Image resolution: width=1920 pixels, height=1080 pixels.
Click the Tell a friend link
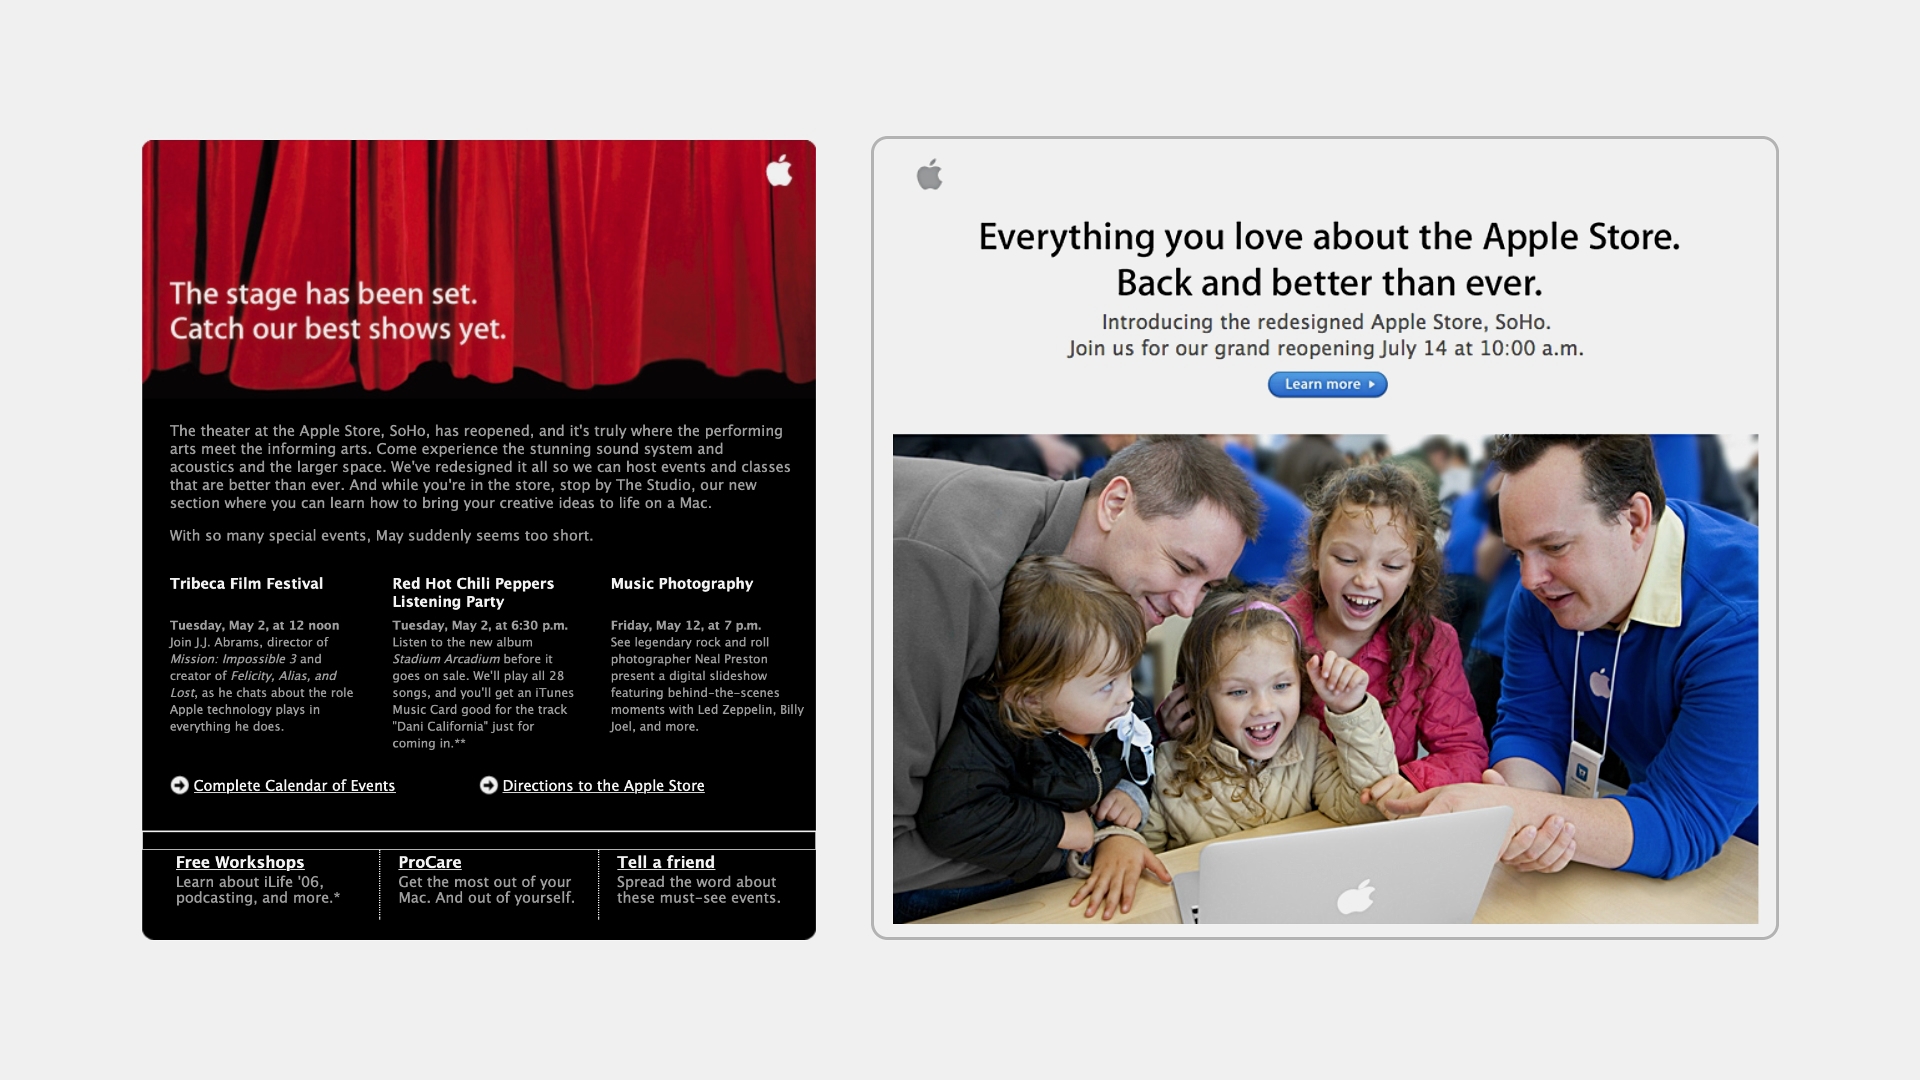tap(666, 862)
